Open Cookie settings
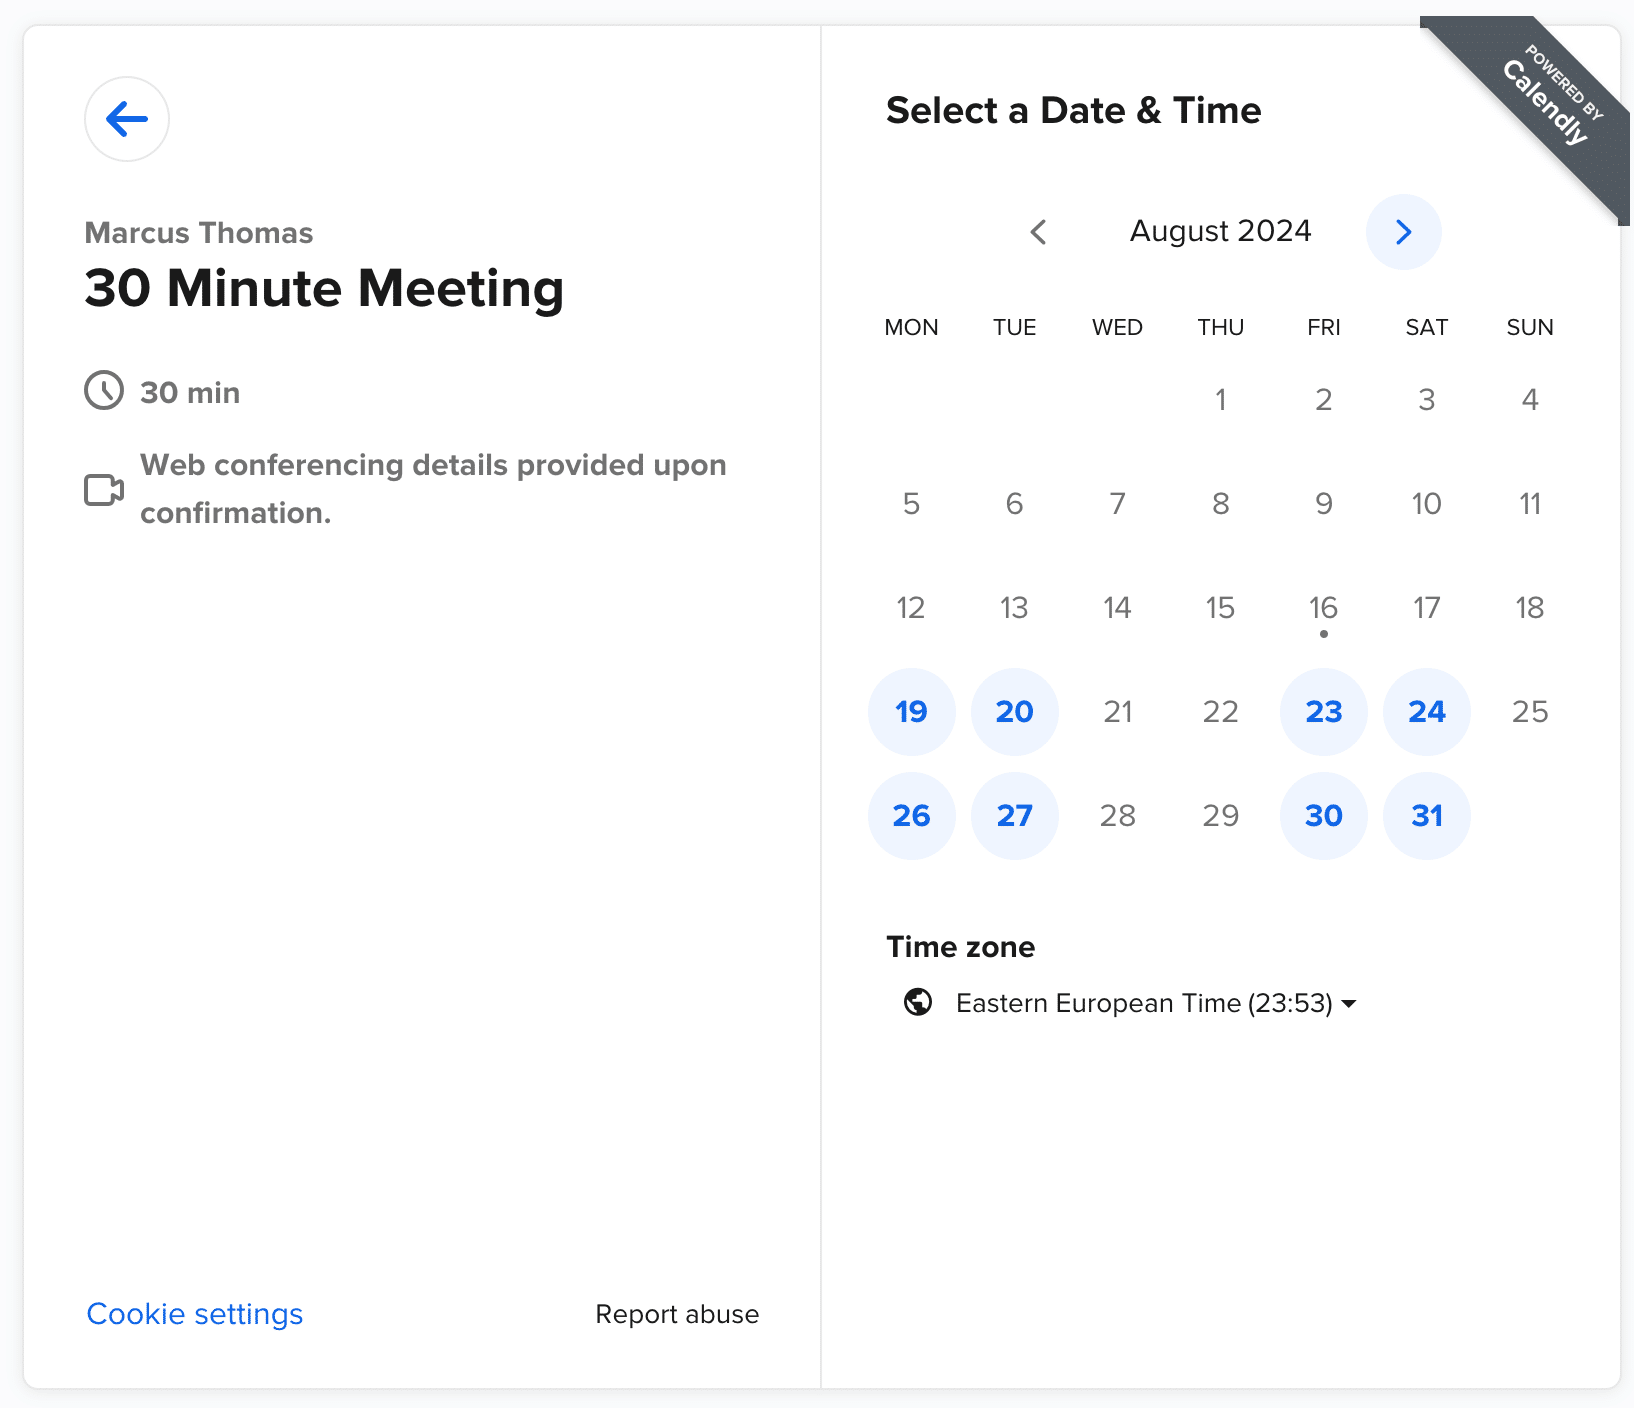This screenshot has height=1408, width=1634. 195,1314
